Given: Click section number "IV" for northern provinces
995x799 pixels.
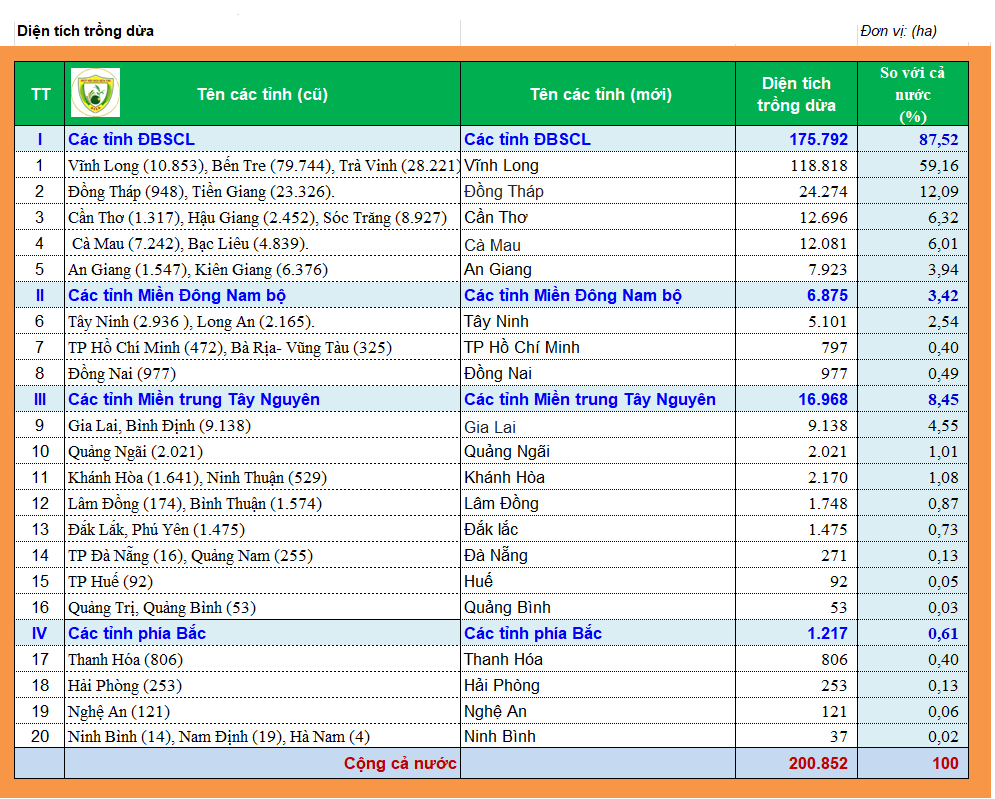Looking at the screenshot, I should [x=40, y=634].
